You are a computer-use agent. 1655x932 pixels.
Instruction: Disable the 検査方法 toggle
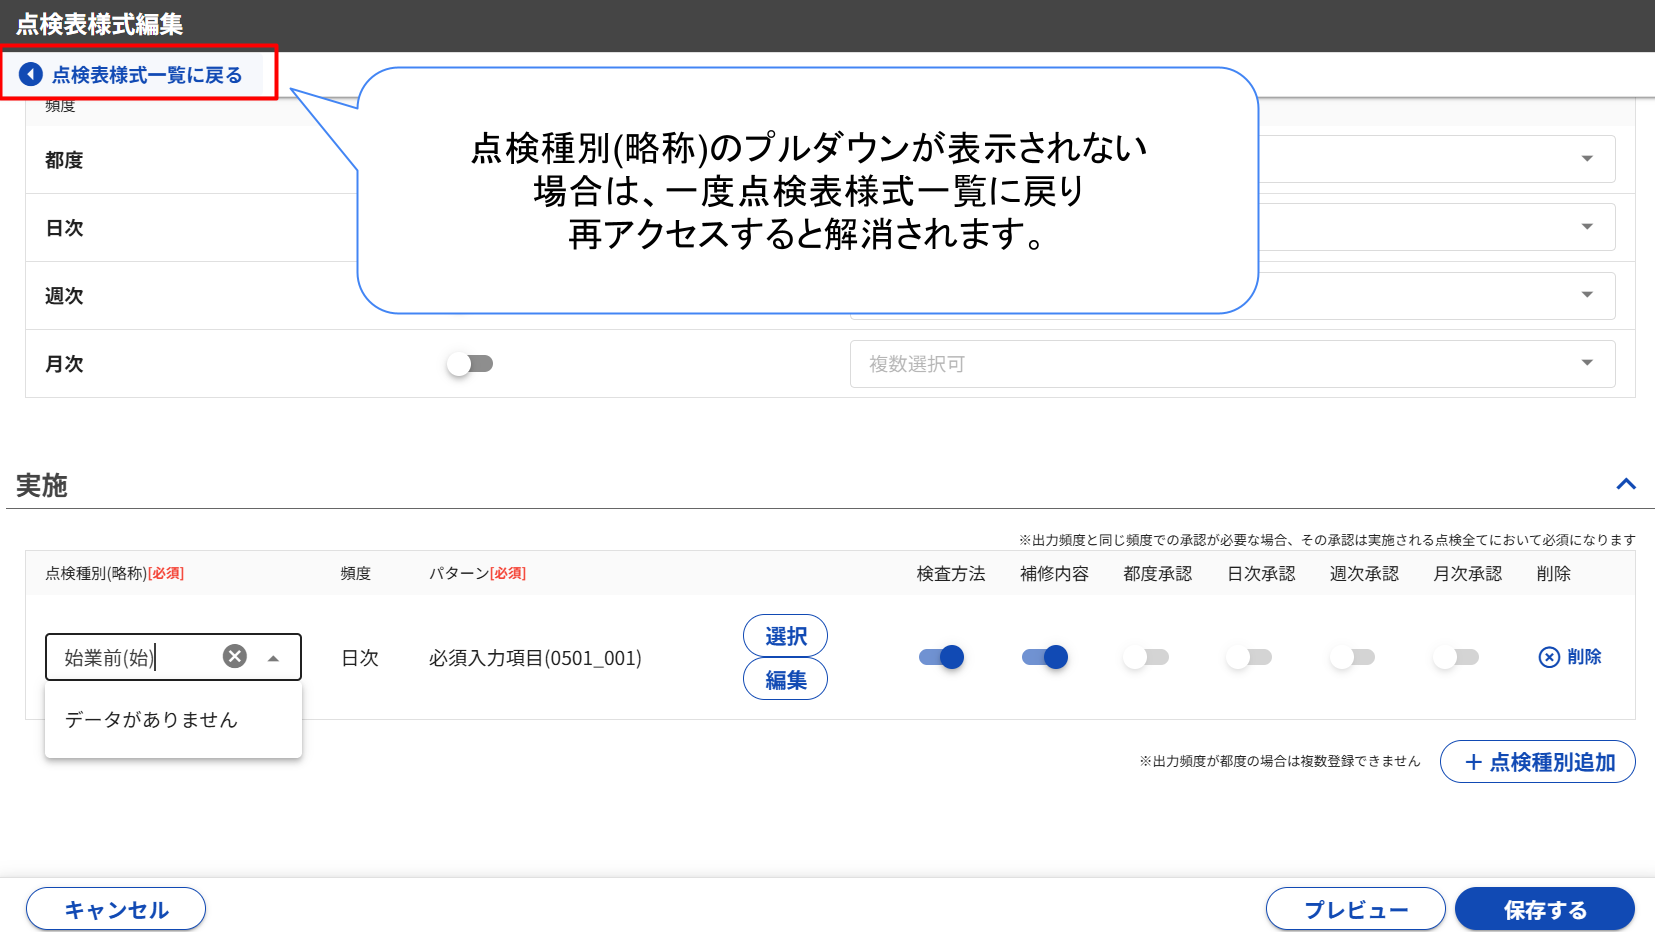[x=941, y=657]
